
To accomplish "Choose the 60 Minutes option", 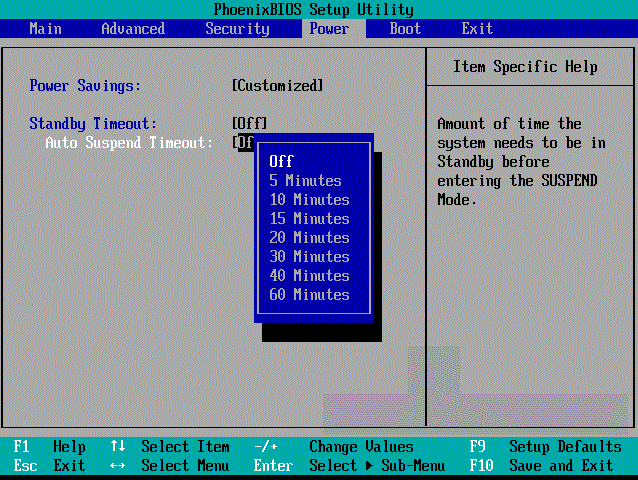I will [309, 295].
